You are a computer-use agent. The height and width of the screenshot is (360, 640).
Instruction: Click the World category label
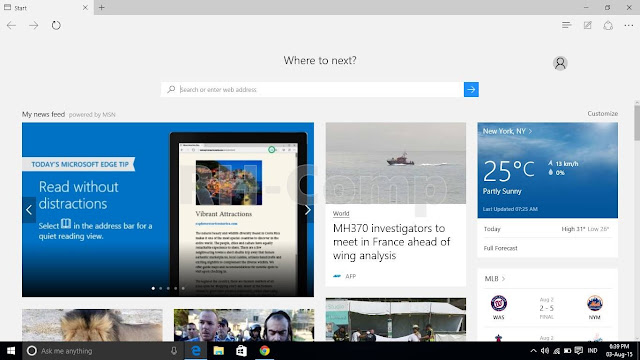pos(341,213)
